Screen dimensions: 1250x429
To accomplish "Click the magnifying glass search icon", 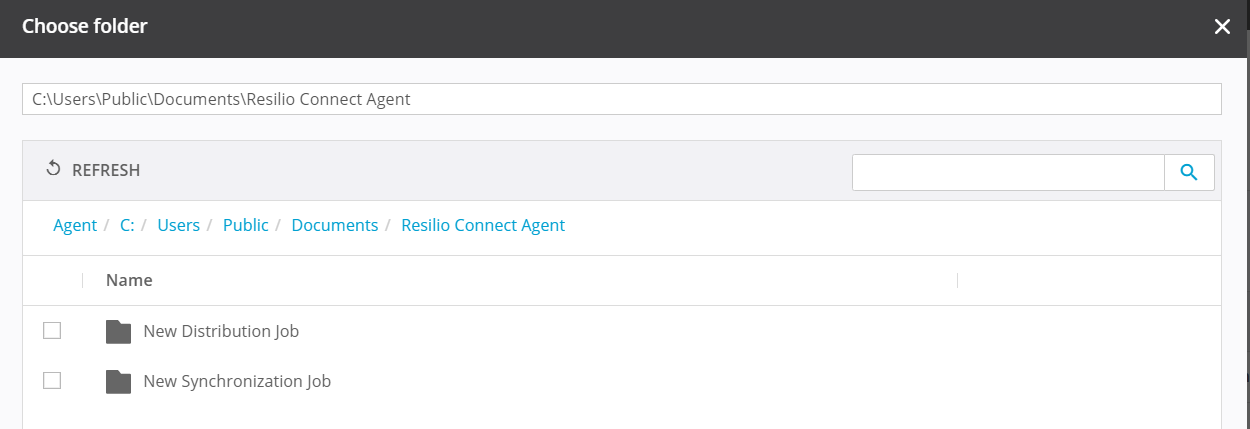I will (1189, 172).
